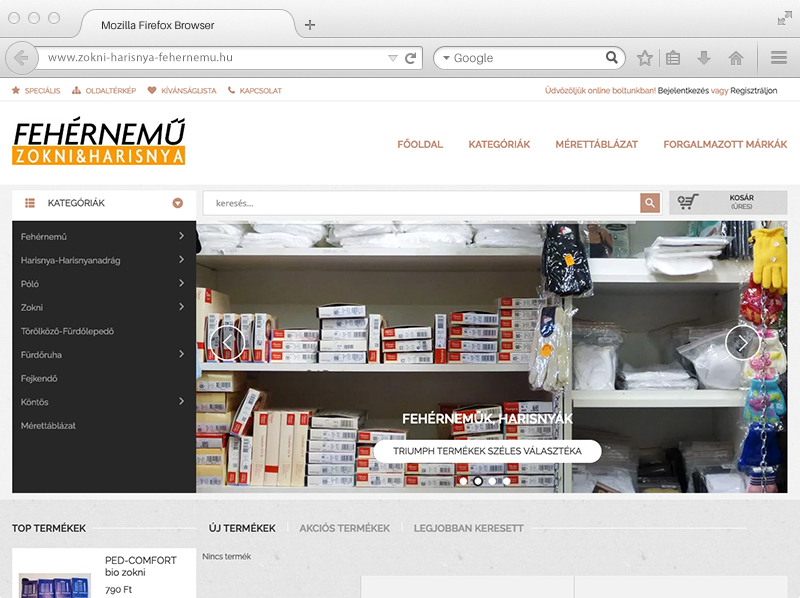Image resolution: width=800 pixels, height=598 pixels.
Task: Expand the Fürdőruha category
Action: click(181, 354)
